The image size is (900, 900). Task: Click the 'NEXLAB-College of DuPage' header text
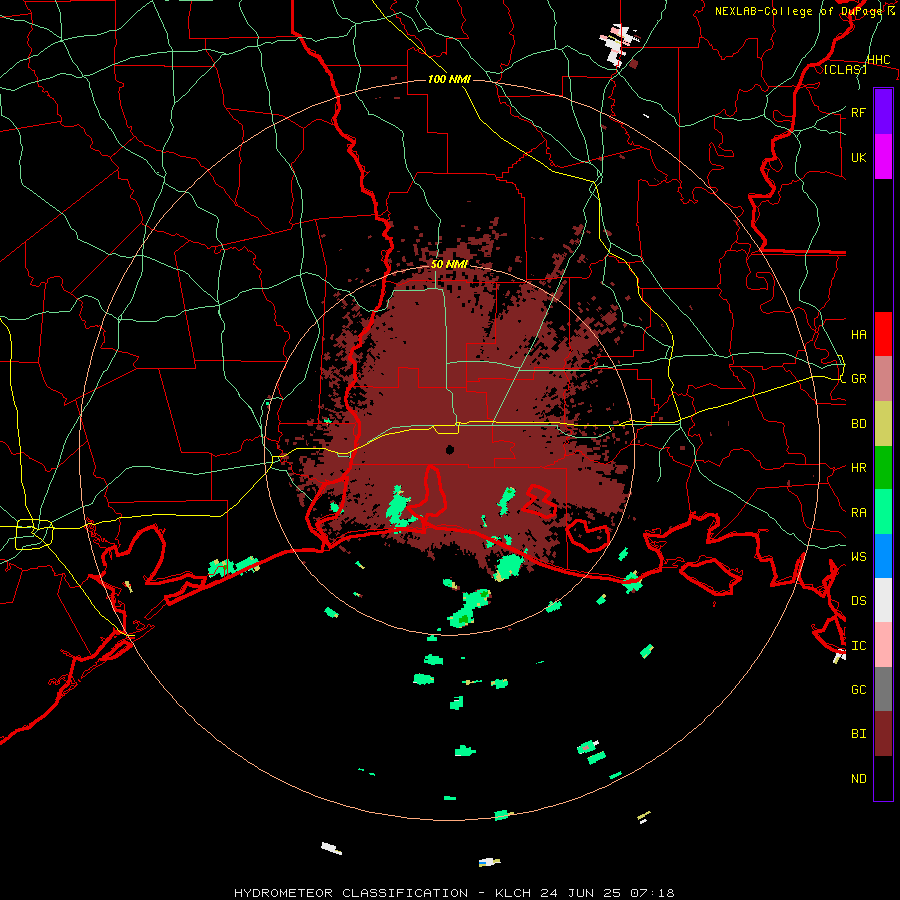tap(800, 11)
